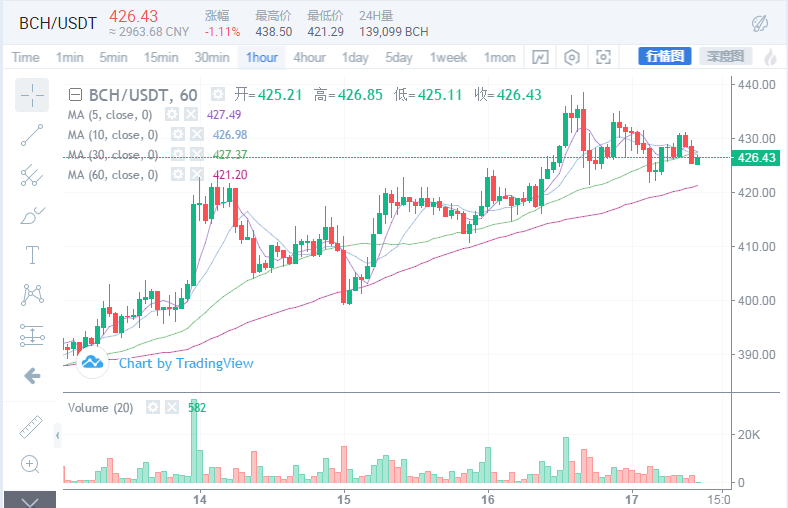Switch to Time interval
The width and height of the screenshot is (788, 508).
(26, 57)
